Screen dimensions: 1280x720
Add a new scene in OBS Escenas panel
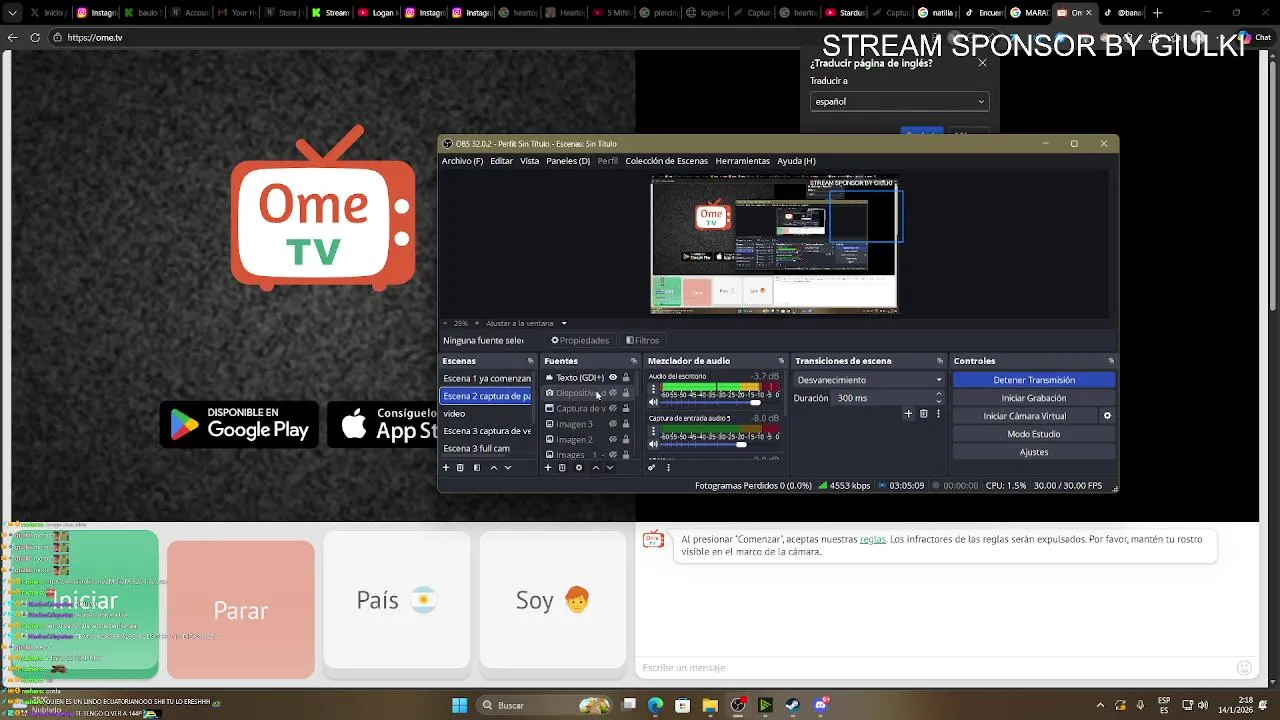pos(446,468)
